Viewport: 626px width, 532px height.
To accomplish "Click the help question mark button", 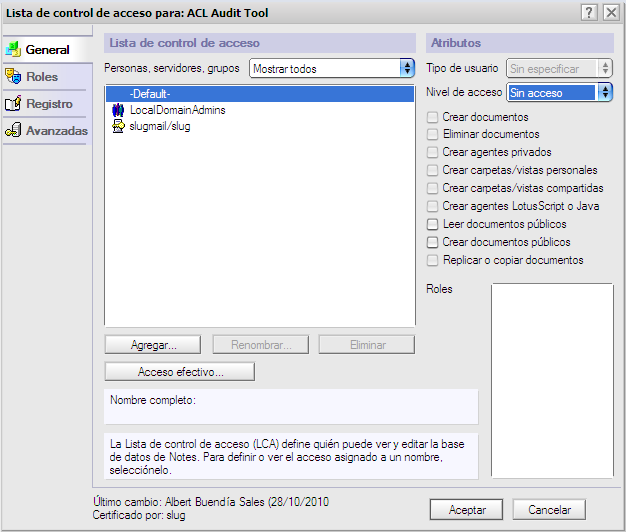I will [x=589, y=13].
